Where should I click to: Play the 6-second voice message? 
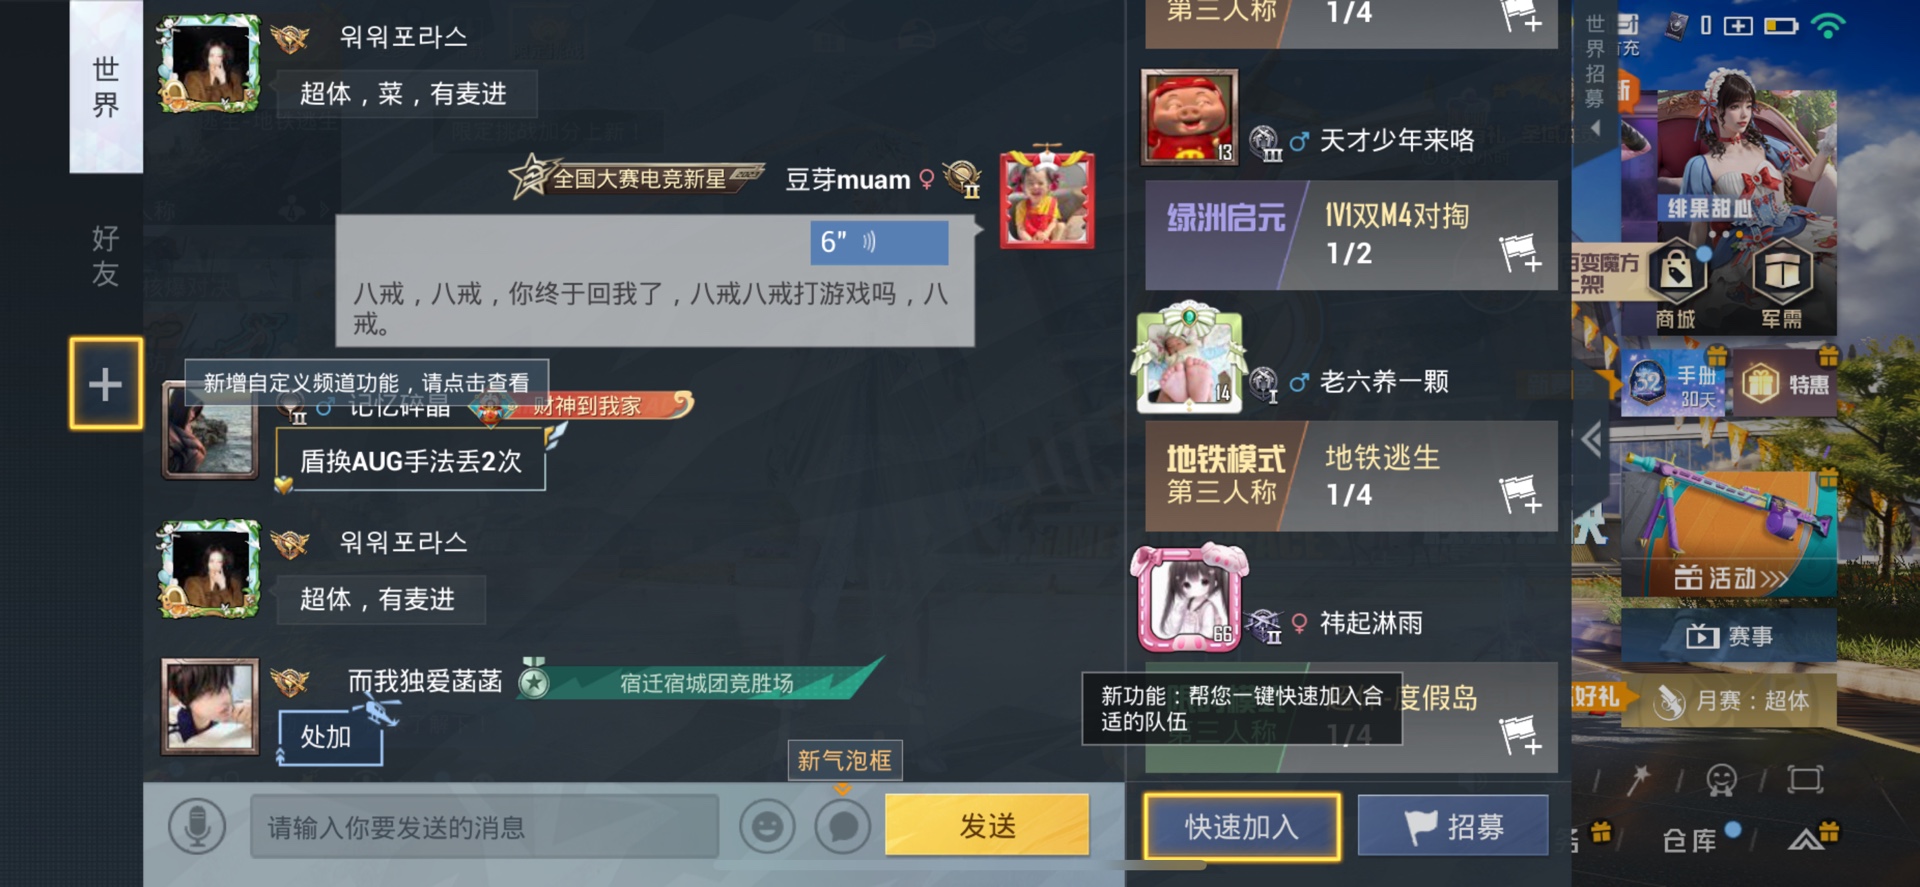[x=879, y=242]
